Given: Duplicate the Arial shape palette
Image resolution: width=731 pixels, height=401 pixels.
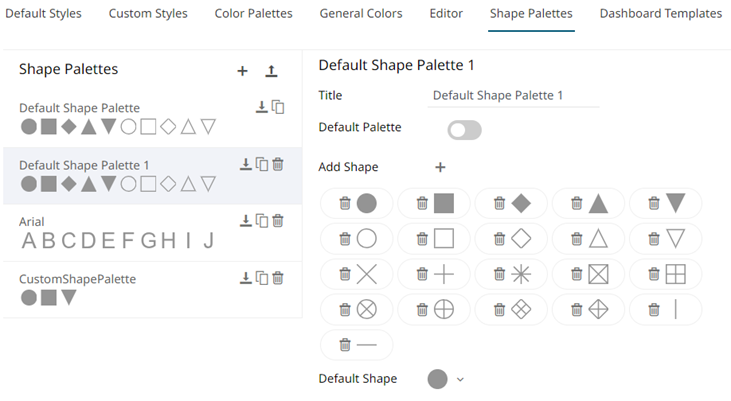Looking at the screenshot, I should [x=262, y=221].
